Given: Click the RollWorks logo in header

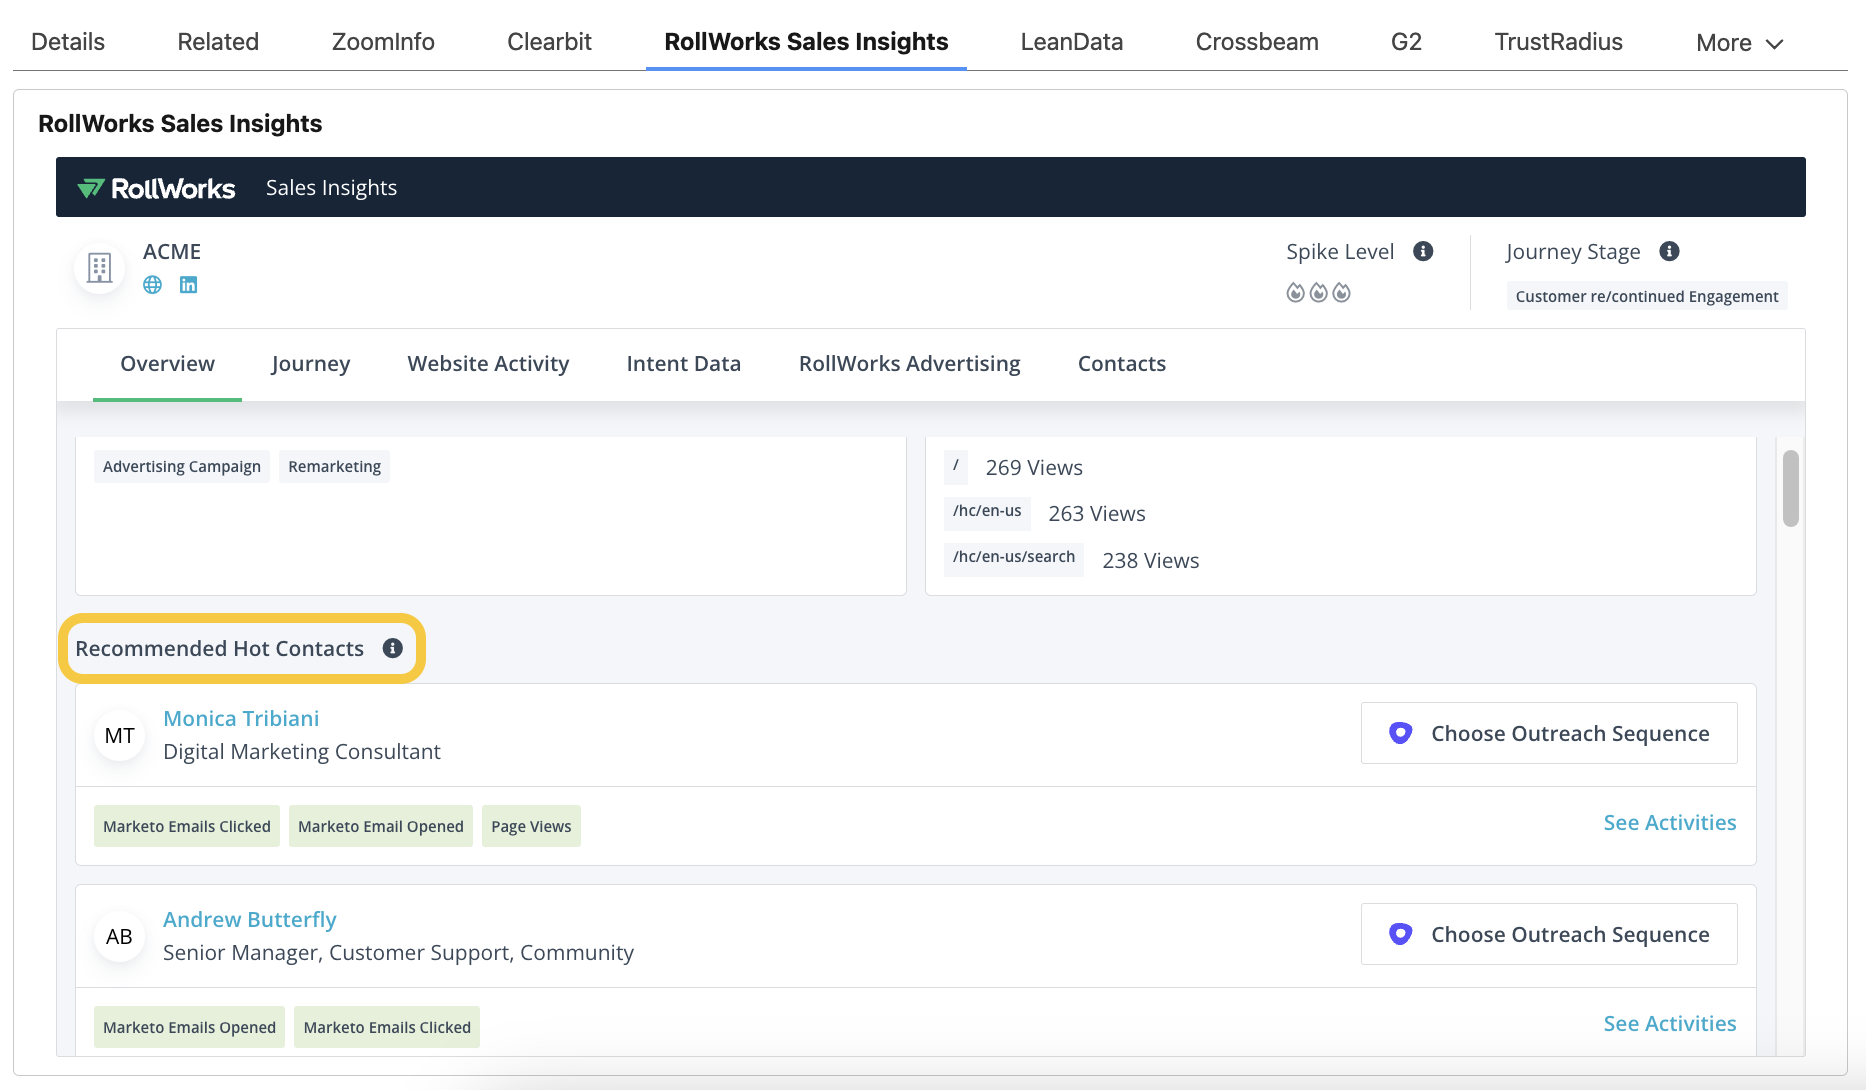Looking at the screenshot, I should pos(157,188).
